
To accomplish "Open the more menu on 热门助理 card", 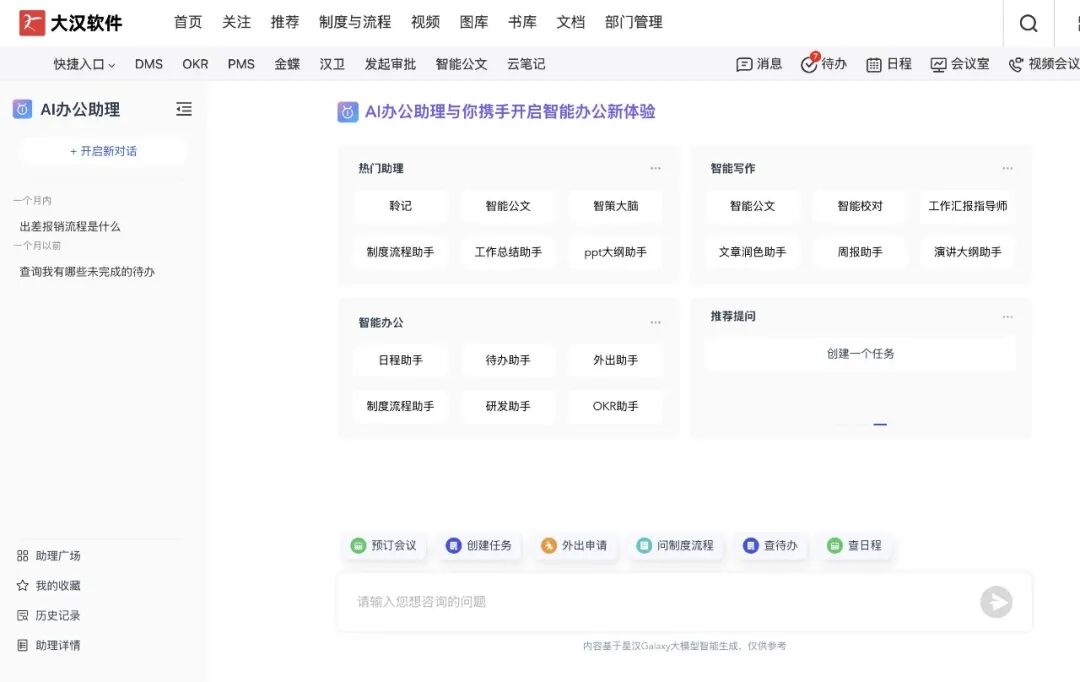I will click(x=656, y=167).
